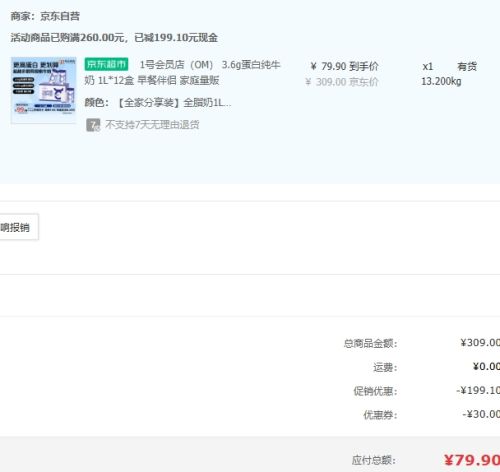
Task: Click the ¥0.00 shipping fee value
Action: point(486,366)
